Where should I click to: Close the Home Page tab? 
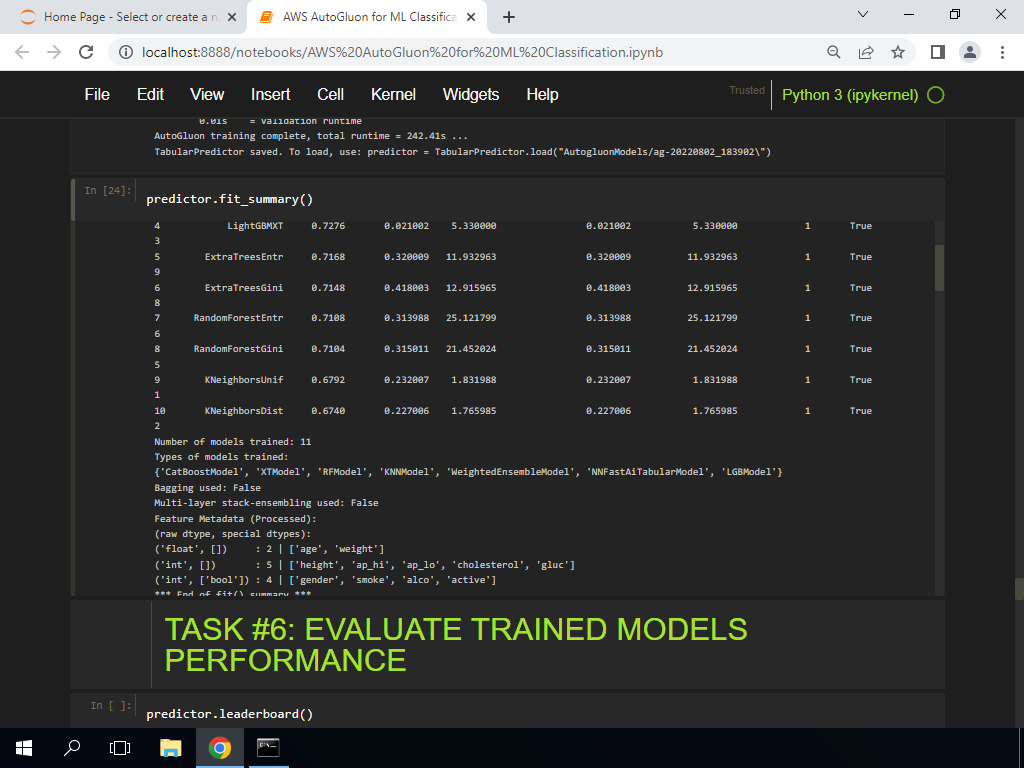pyautogui.click(x=231, y=18)
